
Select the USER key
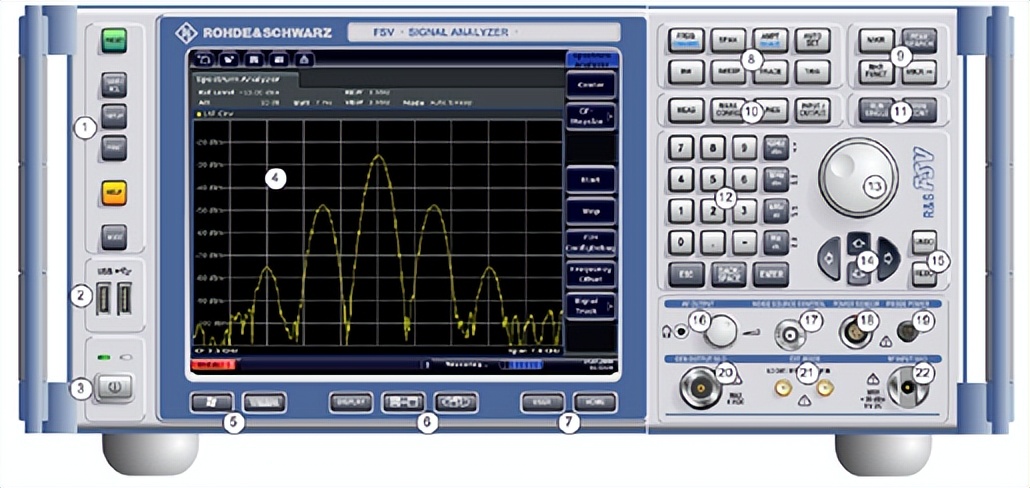click(542, 403)
